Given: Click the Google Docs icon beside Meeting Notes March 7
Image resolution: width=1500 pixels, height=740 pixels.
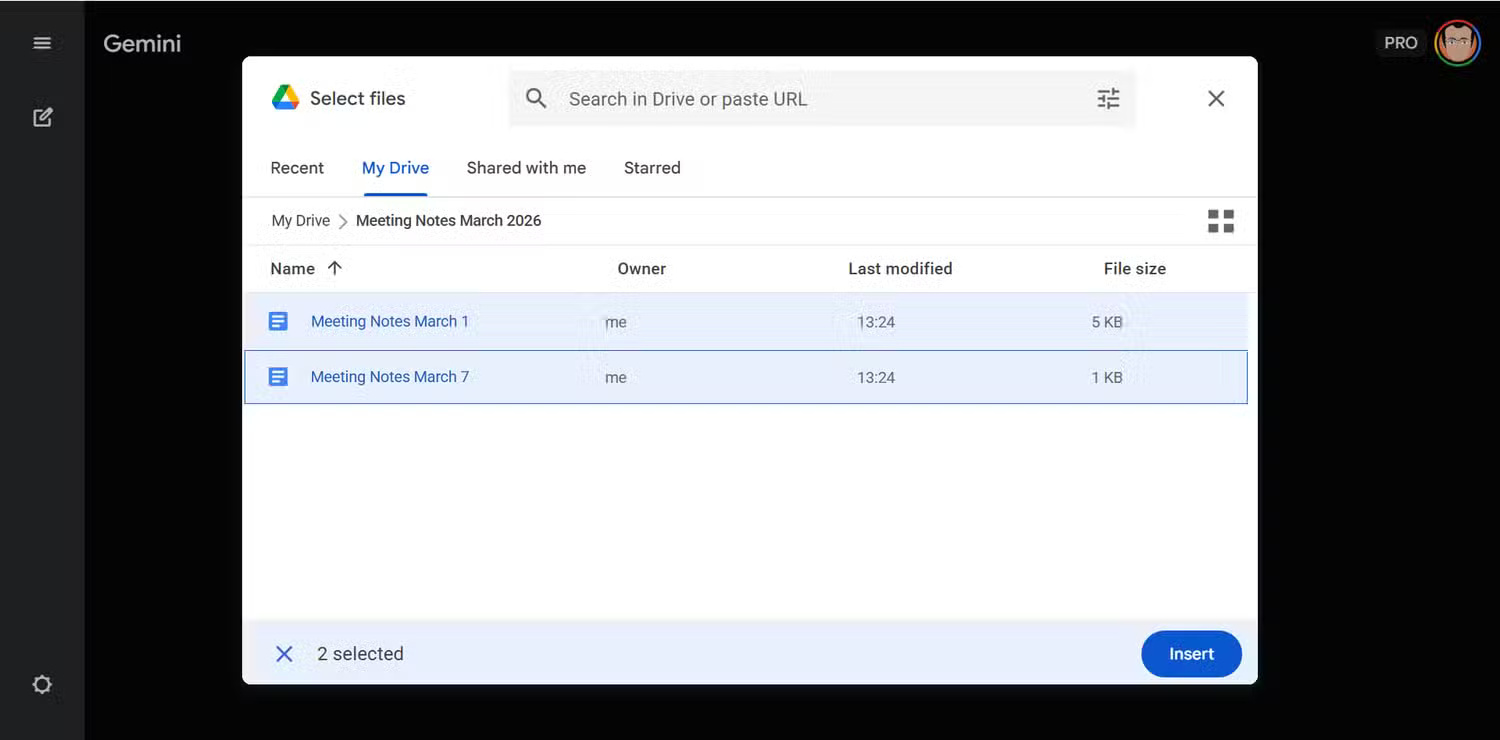Looking at the screenshot, I should (x=277, y=376).
